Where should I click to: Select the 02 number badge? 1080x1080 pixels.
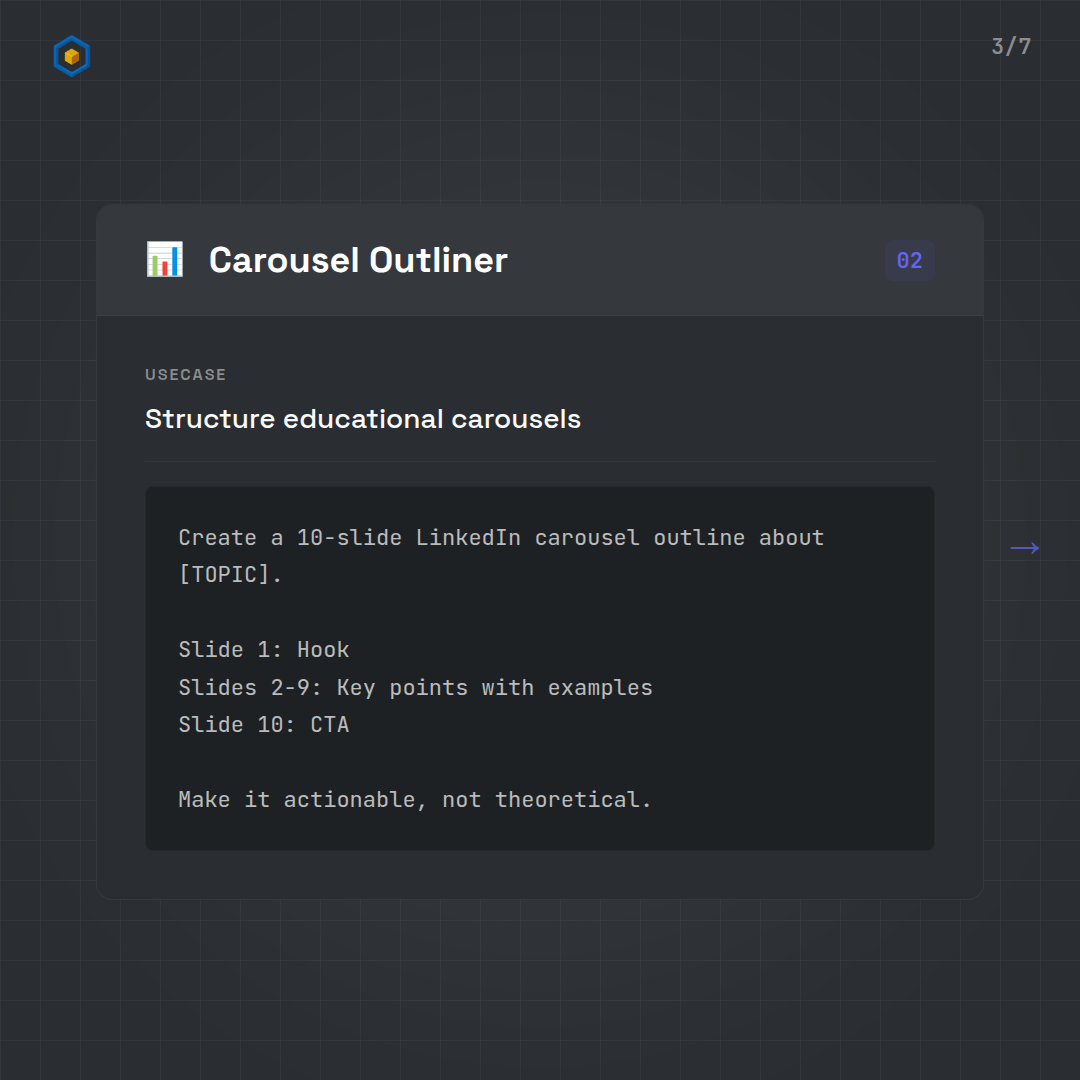point(909,261)
